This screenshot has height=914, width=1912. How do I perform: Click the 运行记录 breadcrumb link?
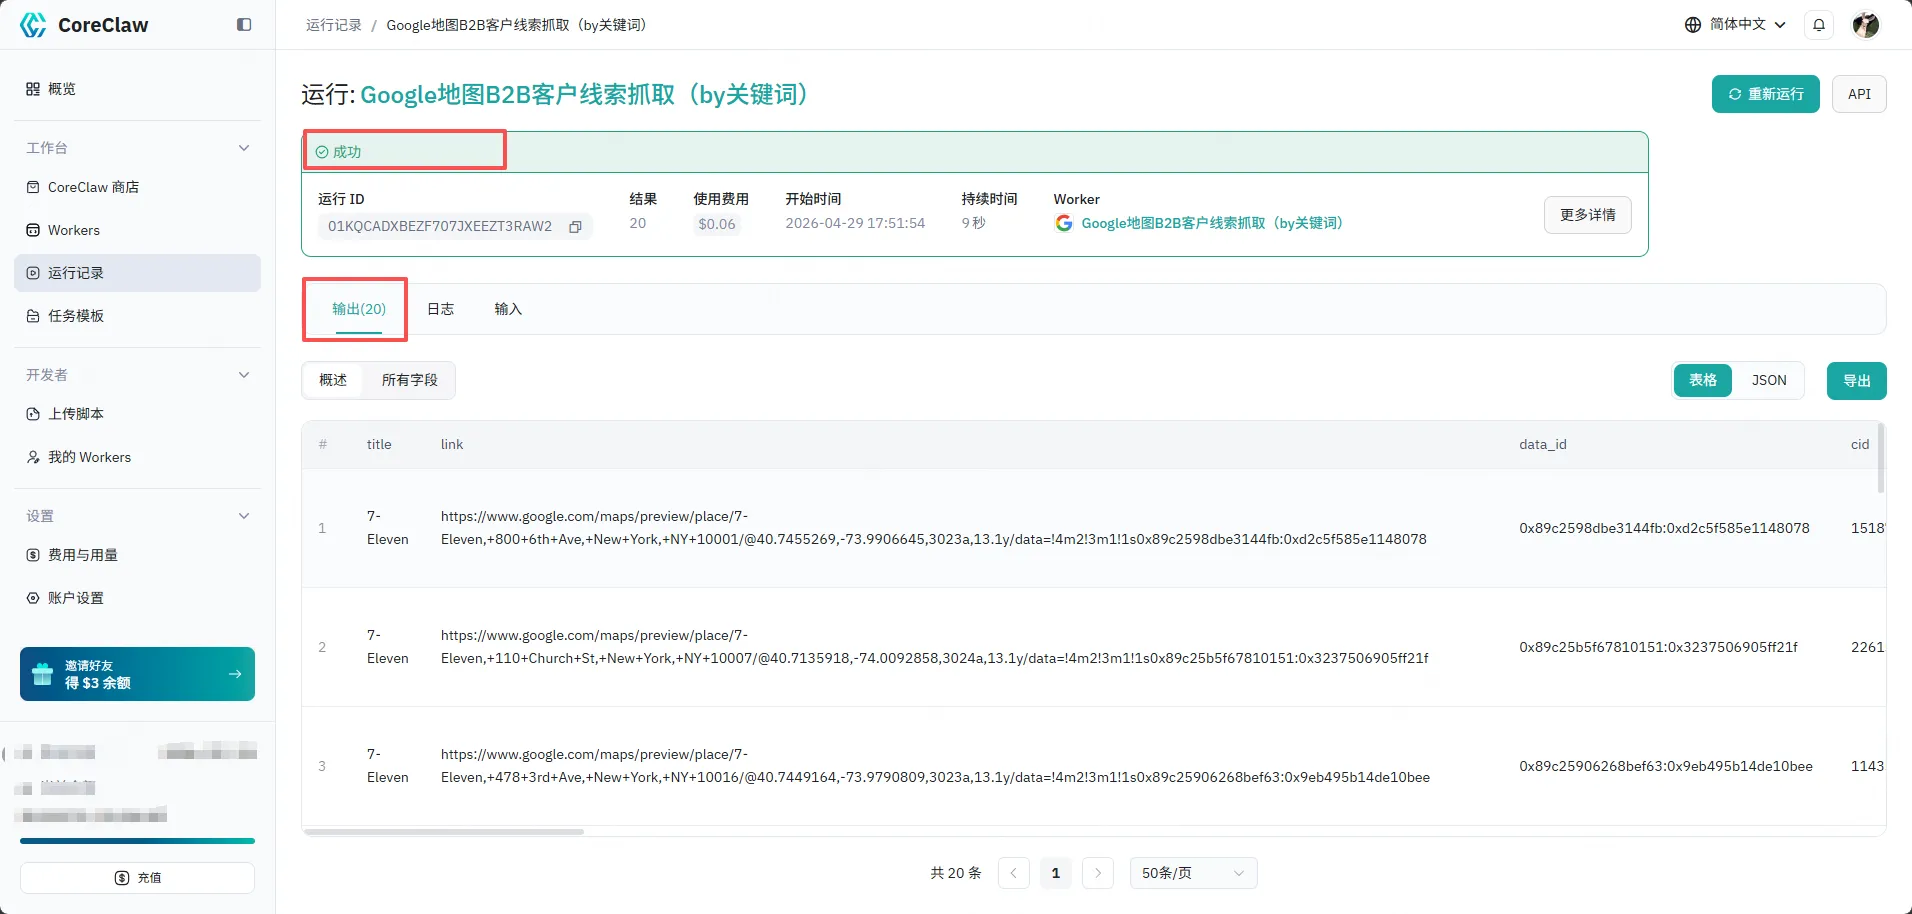(333, 25)
